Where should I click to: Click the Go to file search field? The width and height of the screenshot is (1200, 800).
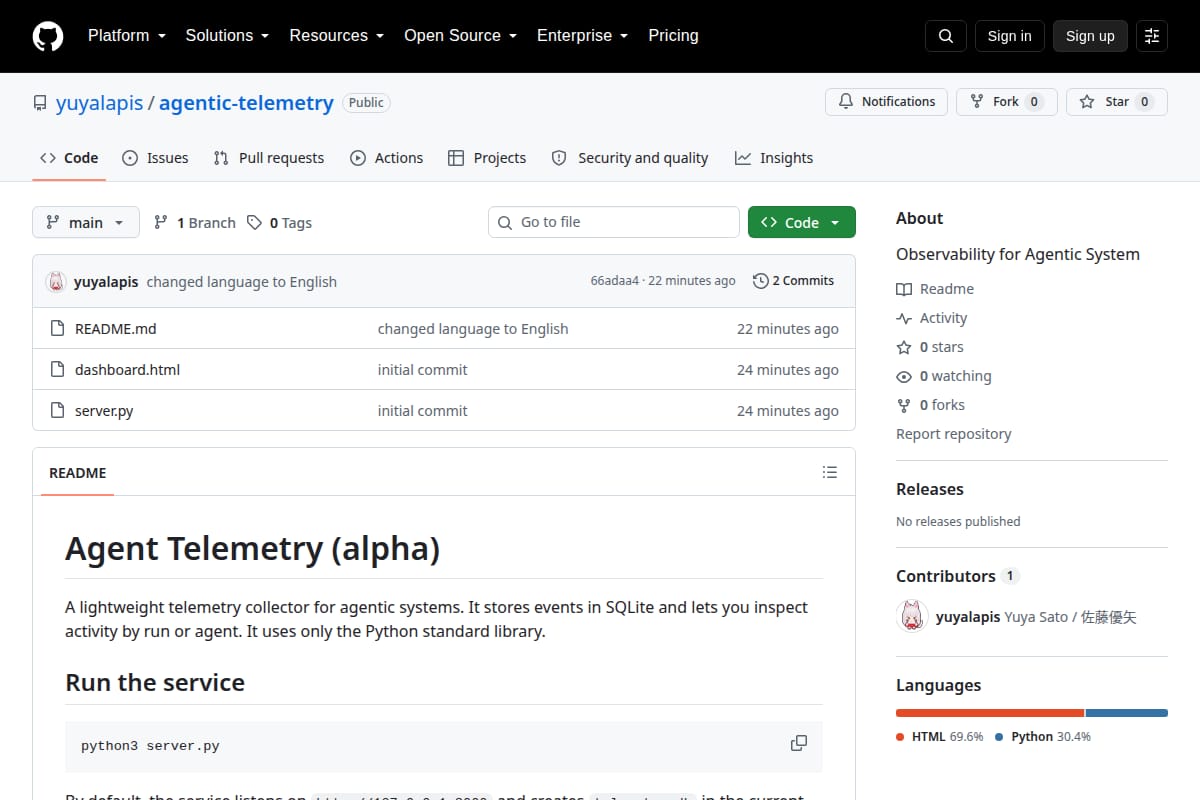point(614,222)
